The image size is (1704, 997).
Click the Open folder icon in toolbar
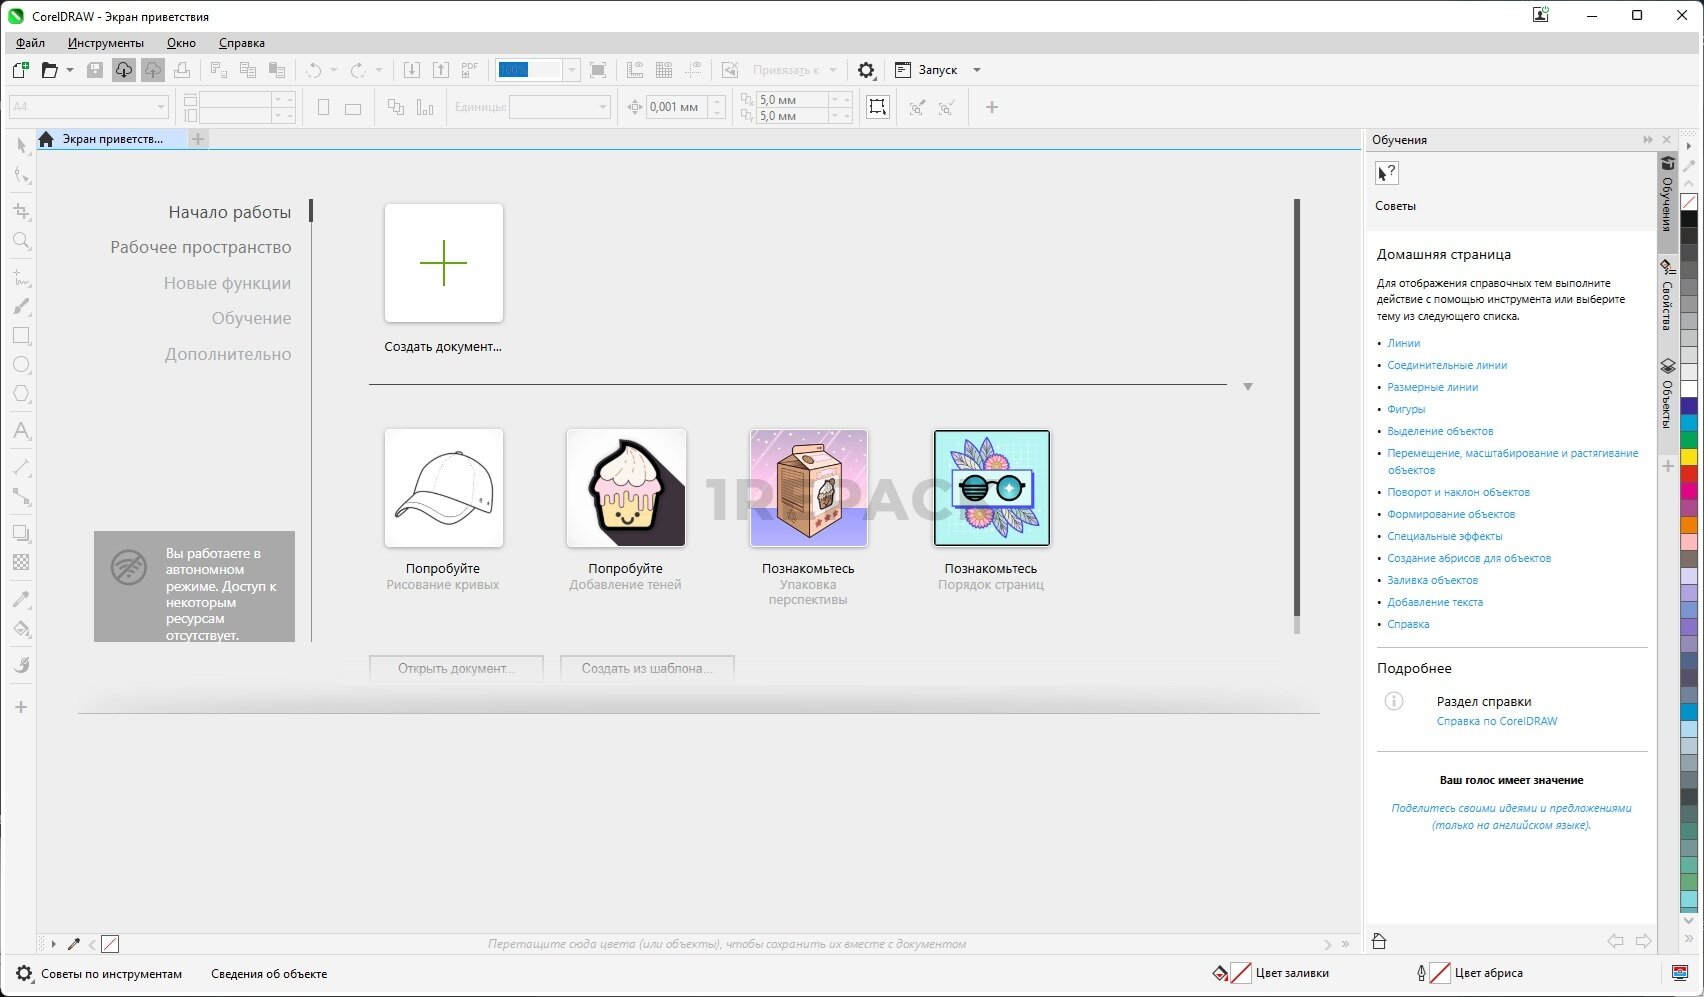[x=49, y=70]
